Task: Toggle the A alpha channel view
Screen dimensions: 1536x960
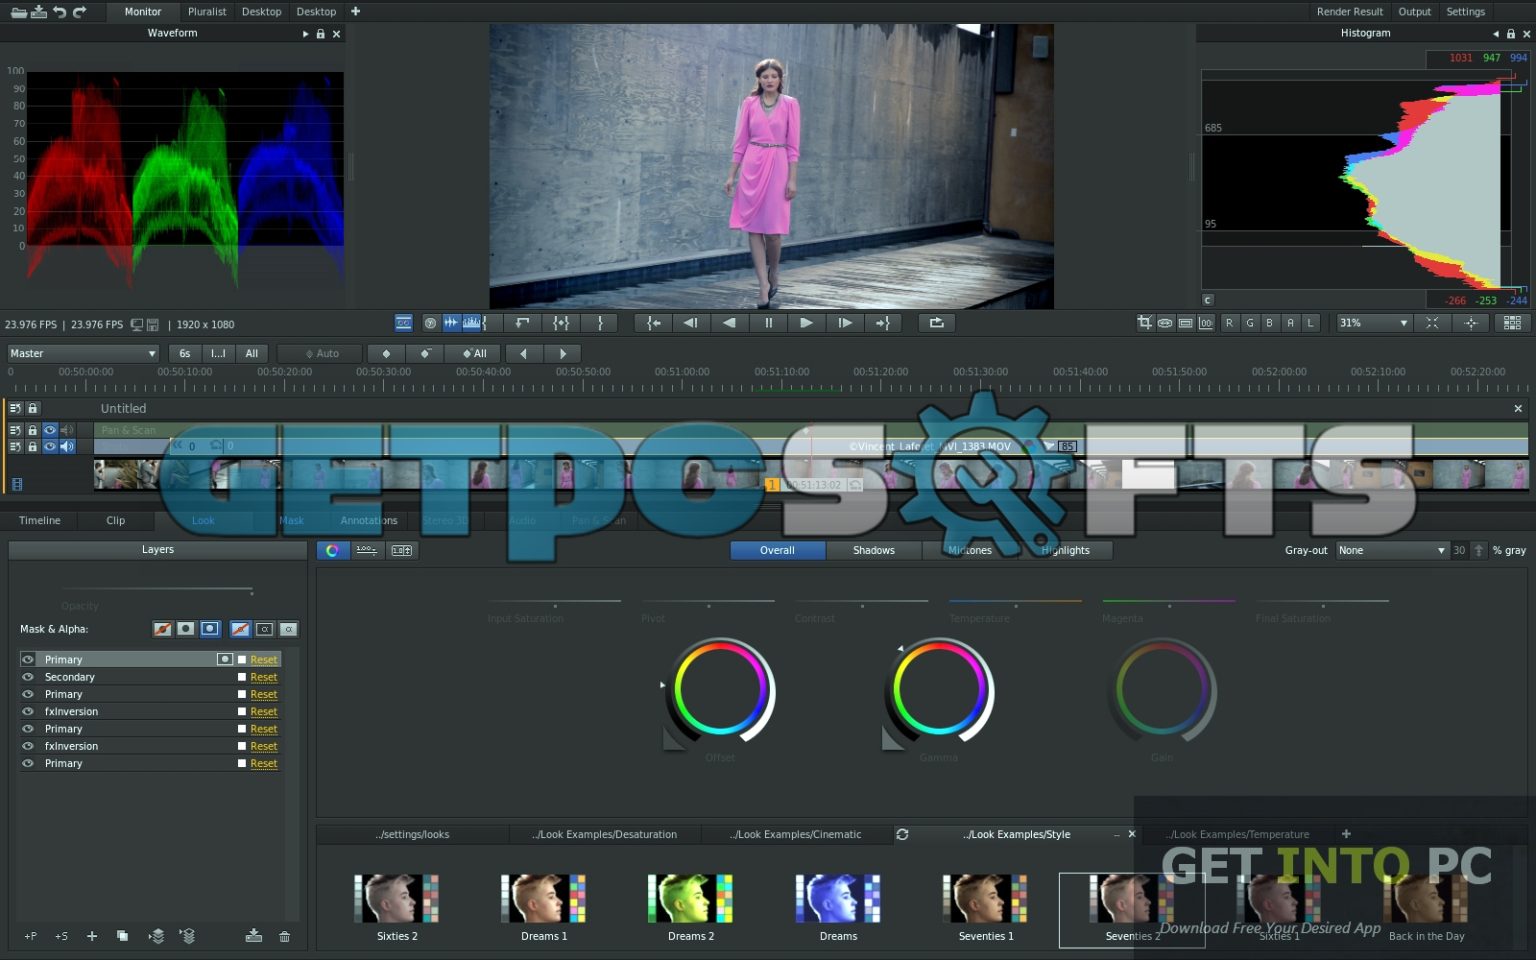Action: (1290, 323)
